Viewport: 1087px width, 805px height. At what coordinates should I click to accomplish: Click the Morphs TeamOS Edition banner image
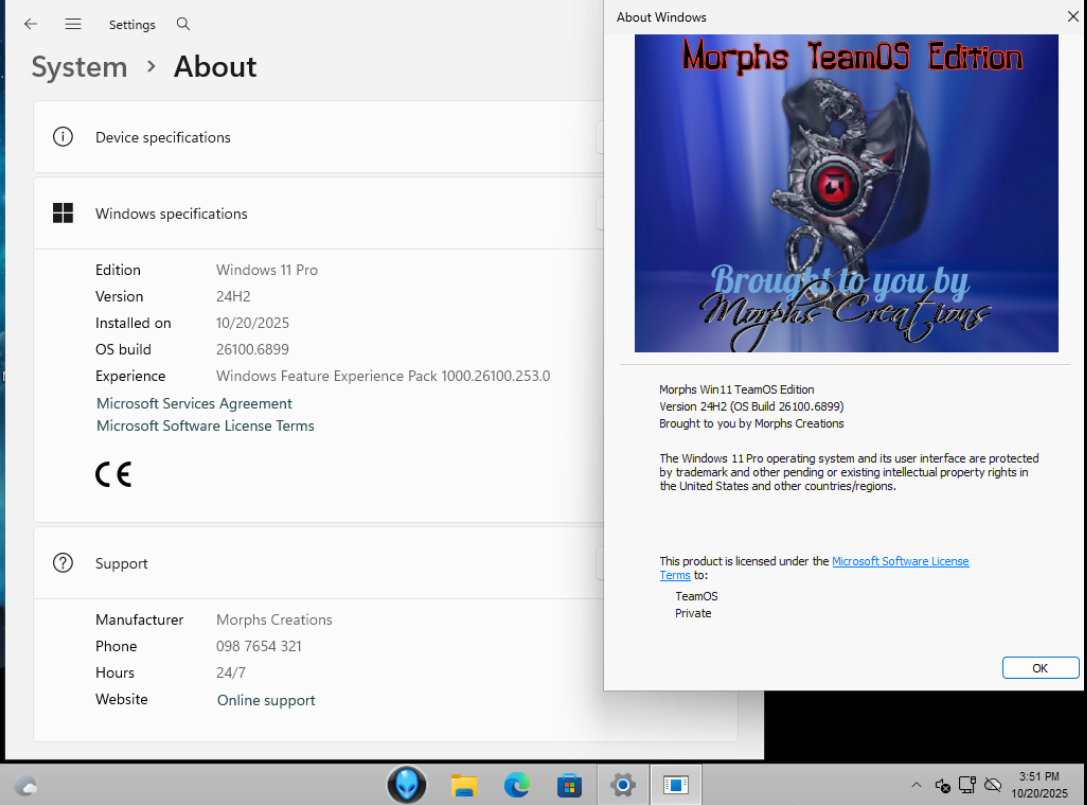tap(846, 193)
